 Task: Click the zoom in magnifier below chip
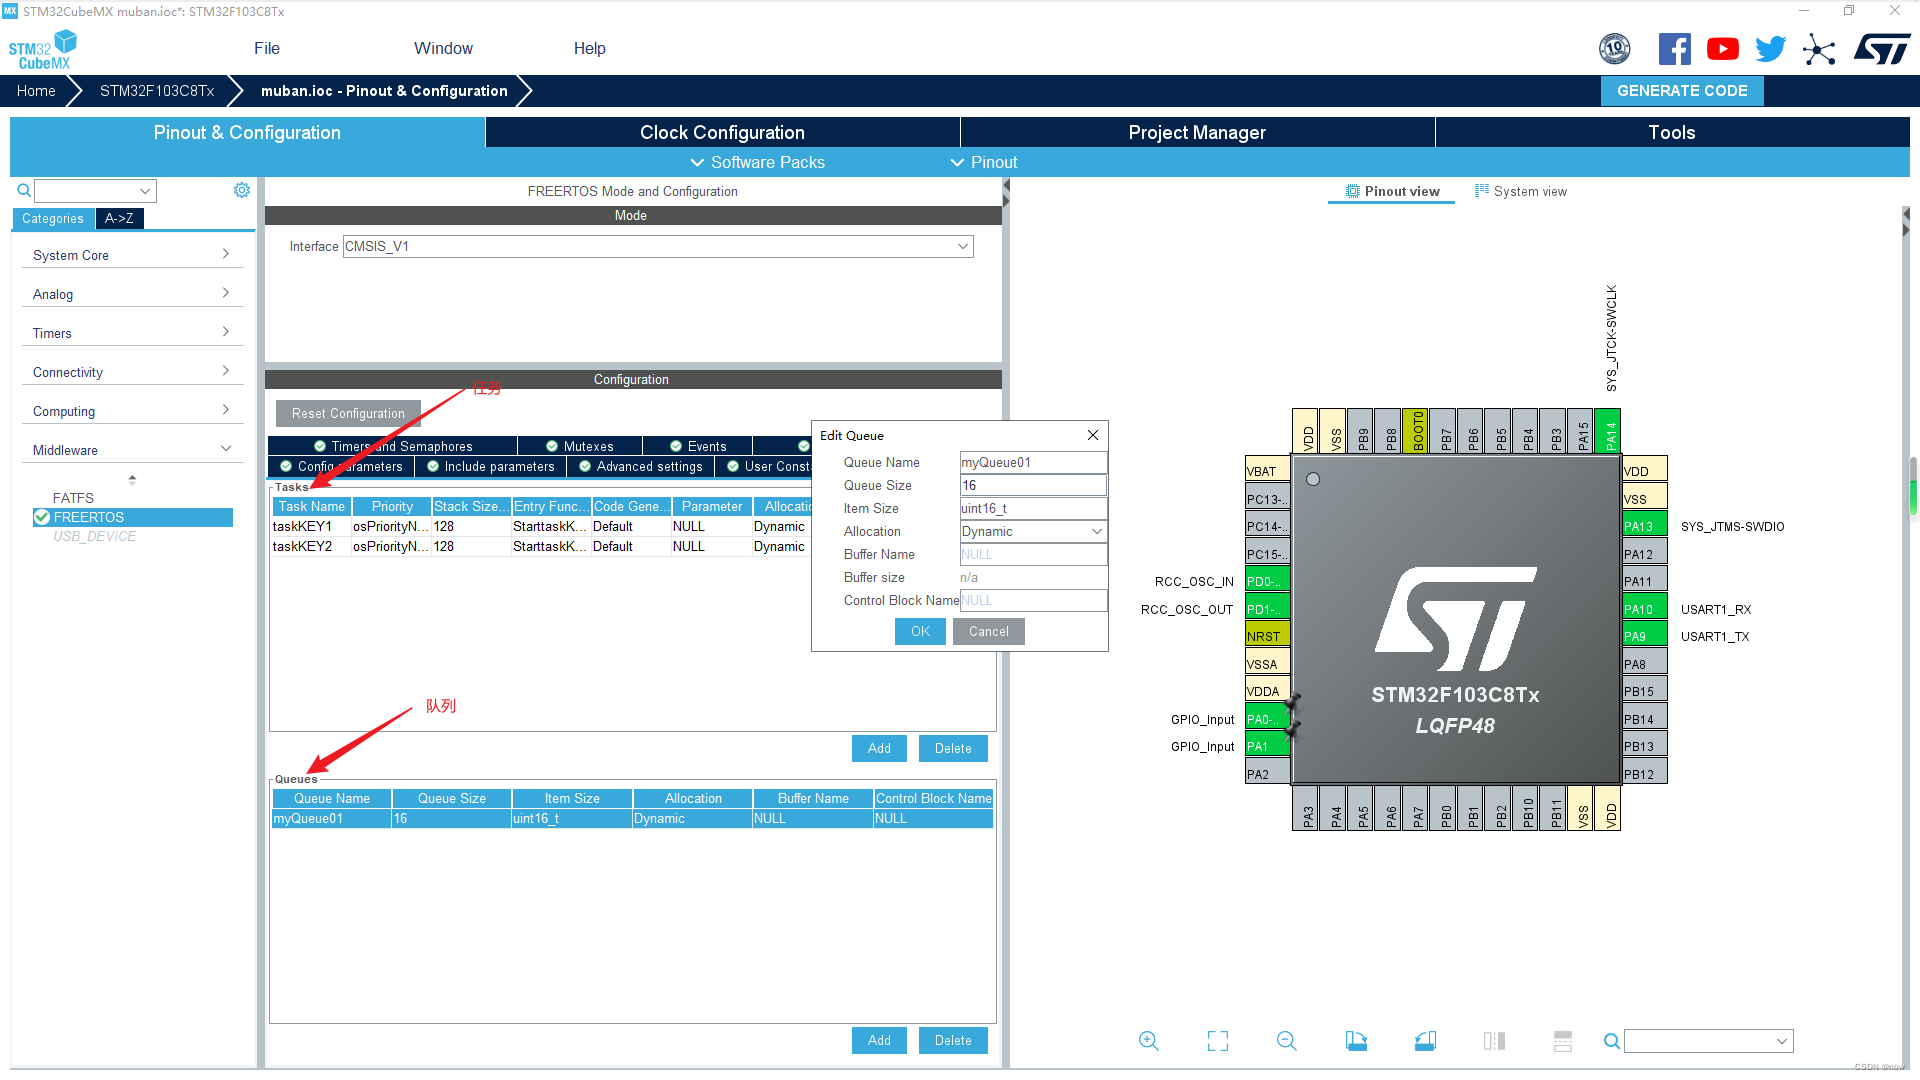click(1149, 1041)
